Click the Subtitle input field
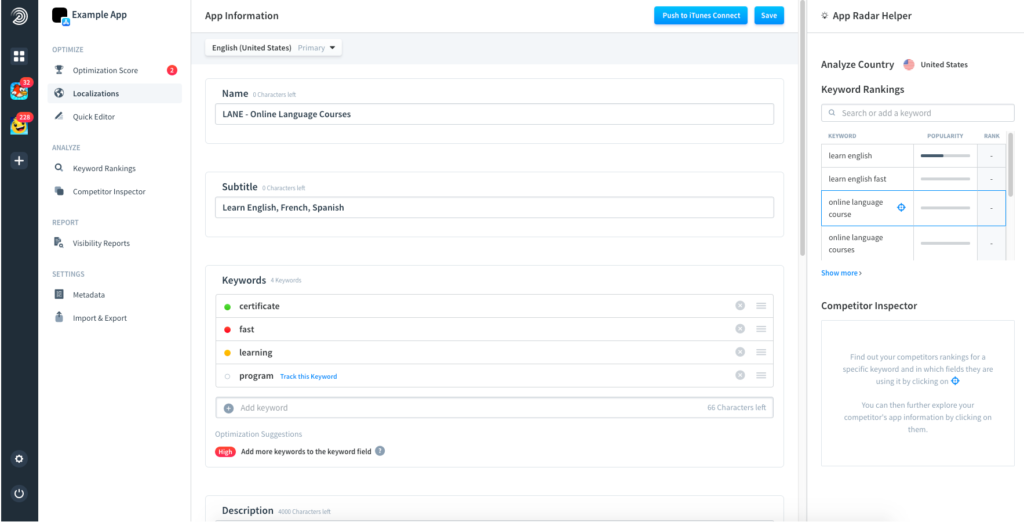Viewport: 1024px width, 522px height. click(494, 208)
